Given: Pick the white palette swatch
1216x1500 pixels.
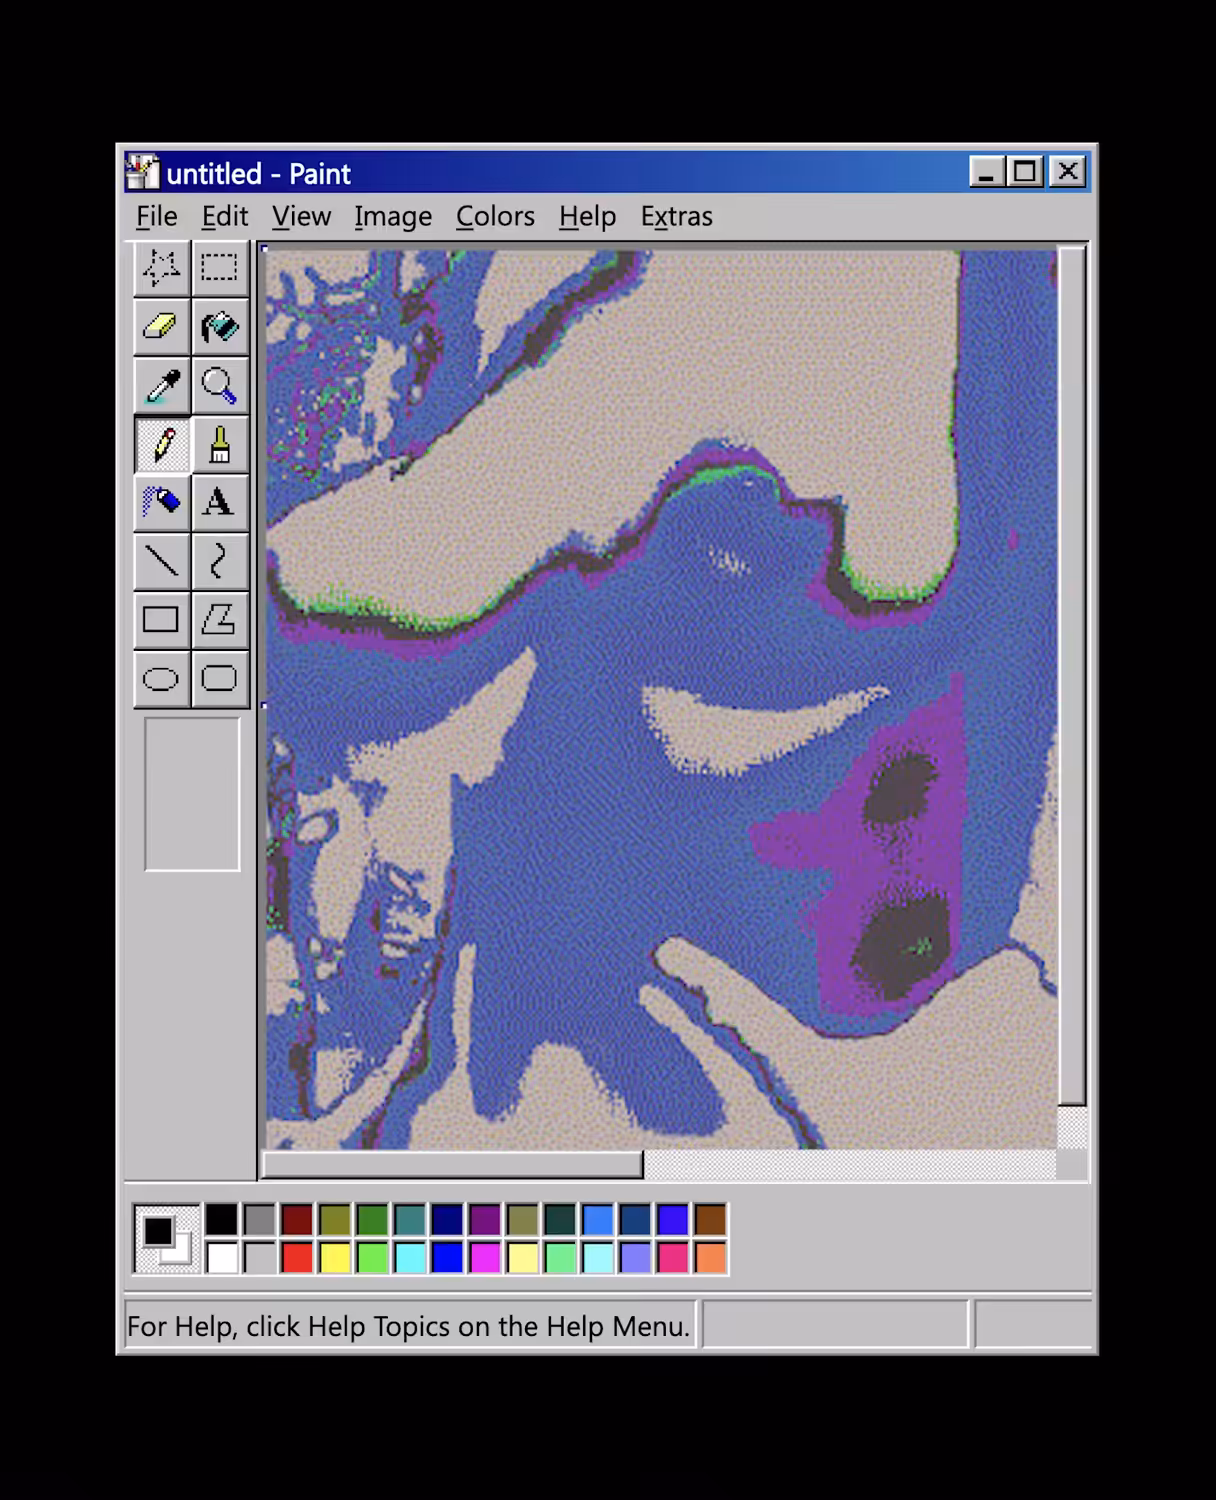Looking at the screenshot, I should coord(222,1257).
